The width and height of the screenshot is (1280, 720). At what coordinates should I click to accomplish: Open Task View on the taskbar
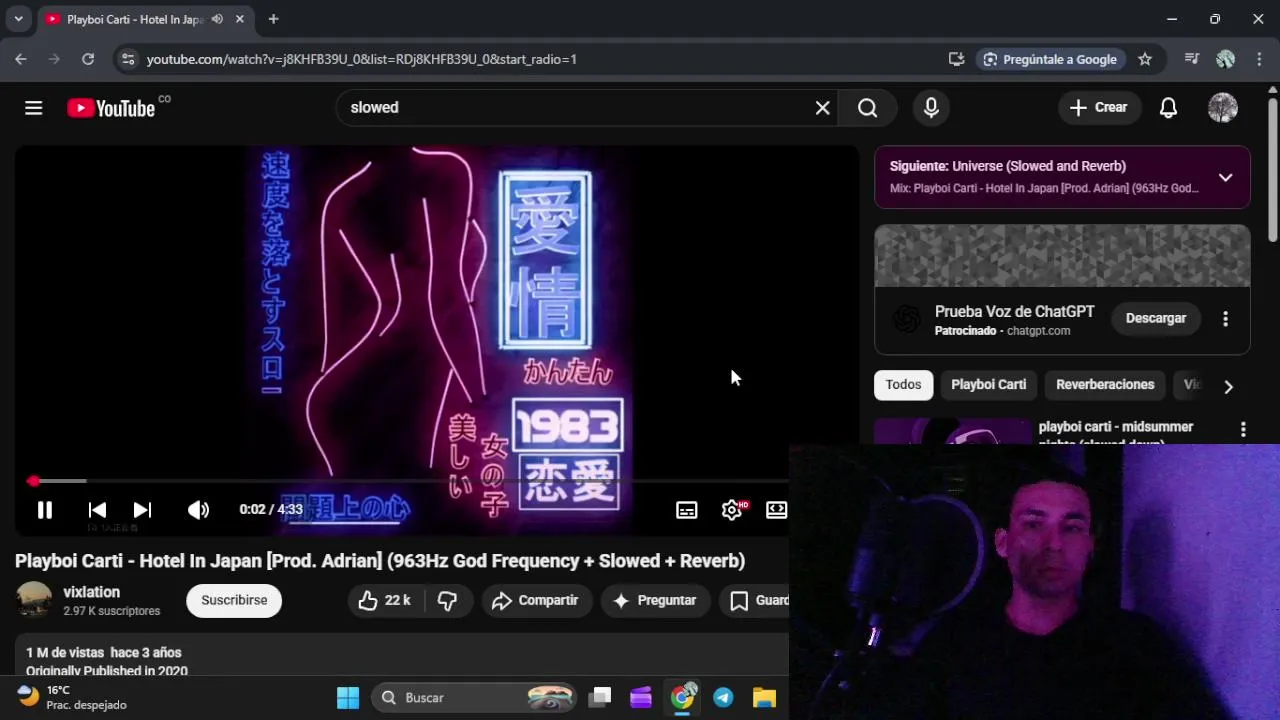click(x=599, y=698)
